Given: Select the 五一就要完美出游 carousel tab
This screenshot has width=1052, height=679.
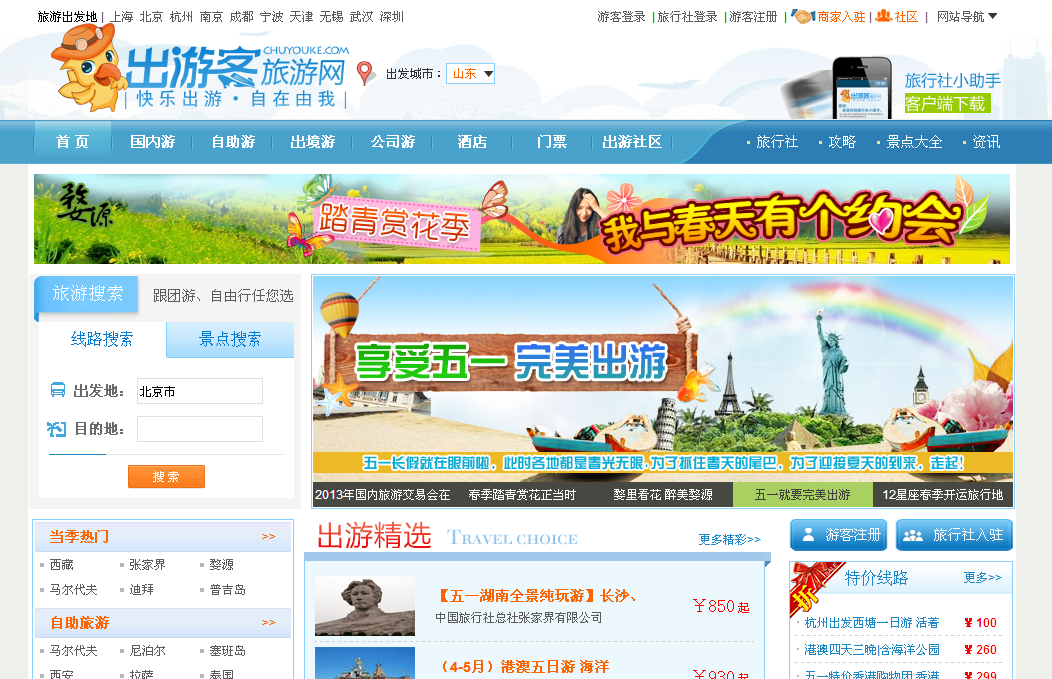Looking at the screenshot, I should 804,494.
